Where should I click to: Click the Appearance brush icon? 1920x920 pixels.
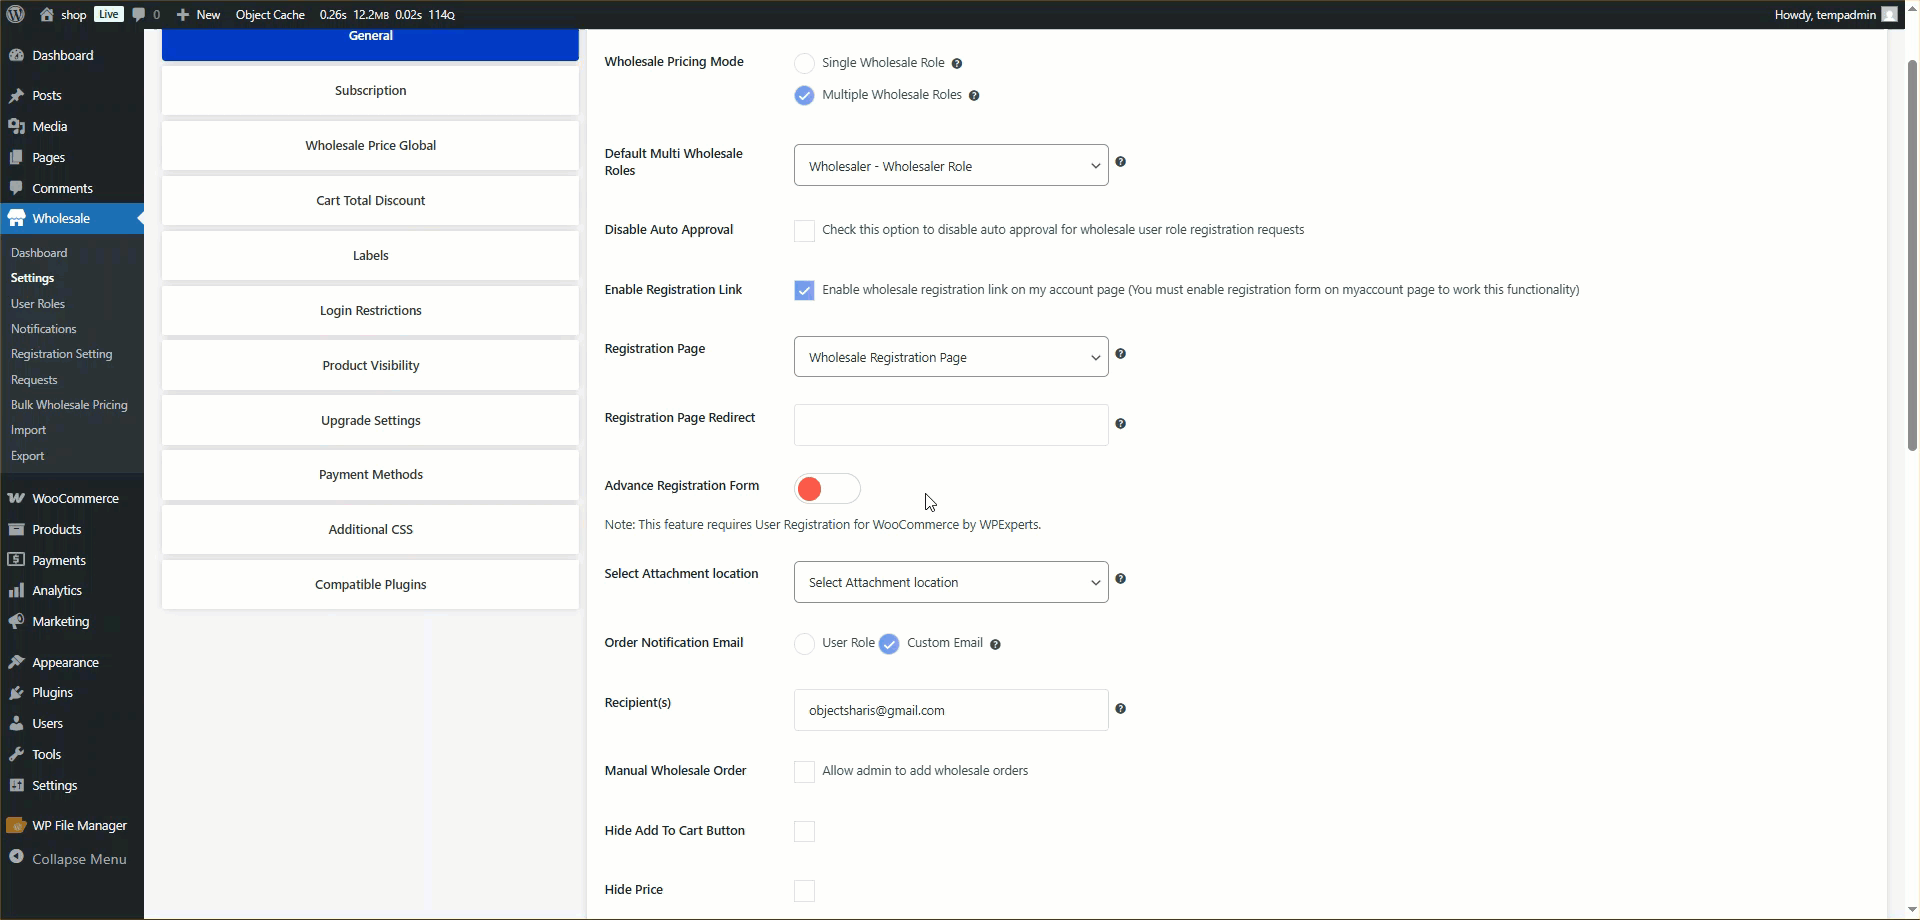click(16, 662)
